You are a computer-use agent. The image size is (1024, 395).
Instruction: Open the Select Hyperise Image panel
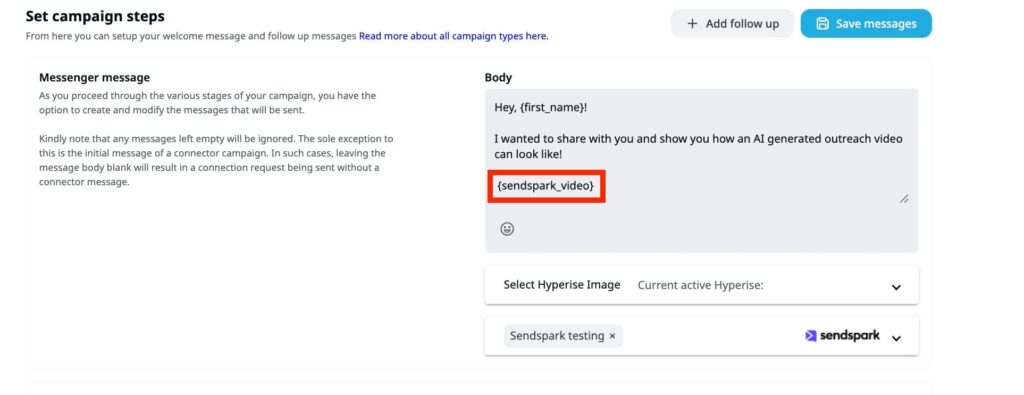(701, 285)
